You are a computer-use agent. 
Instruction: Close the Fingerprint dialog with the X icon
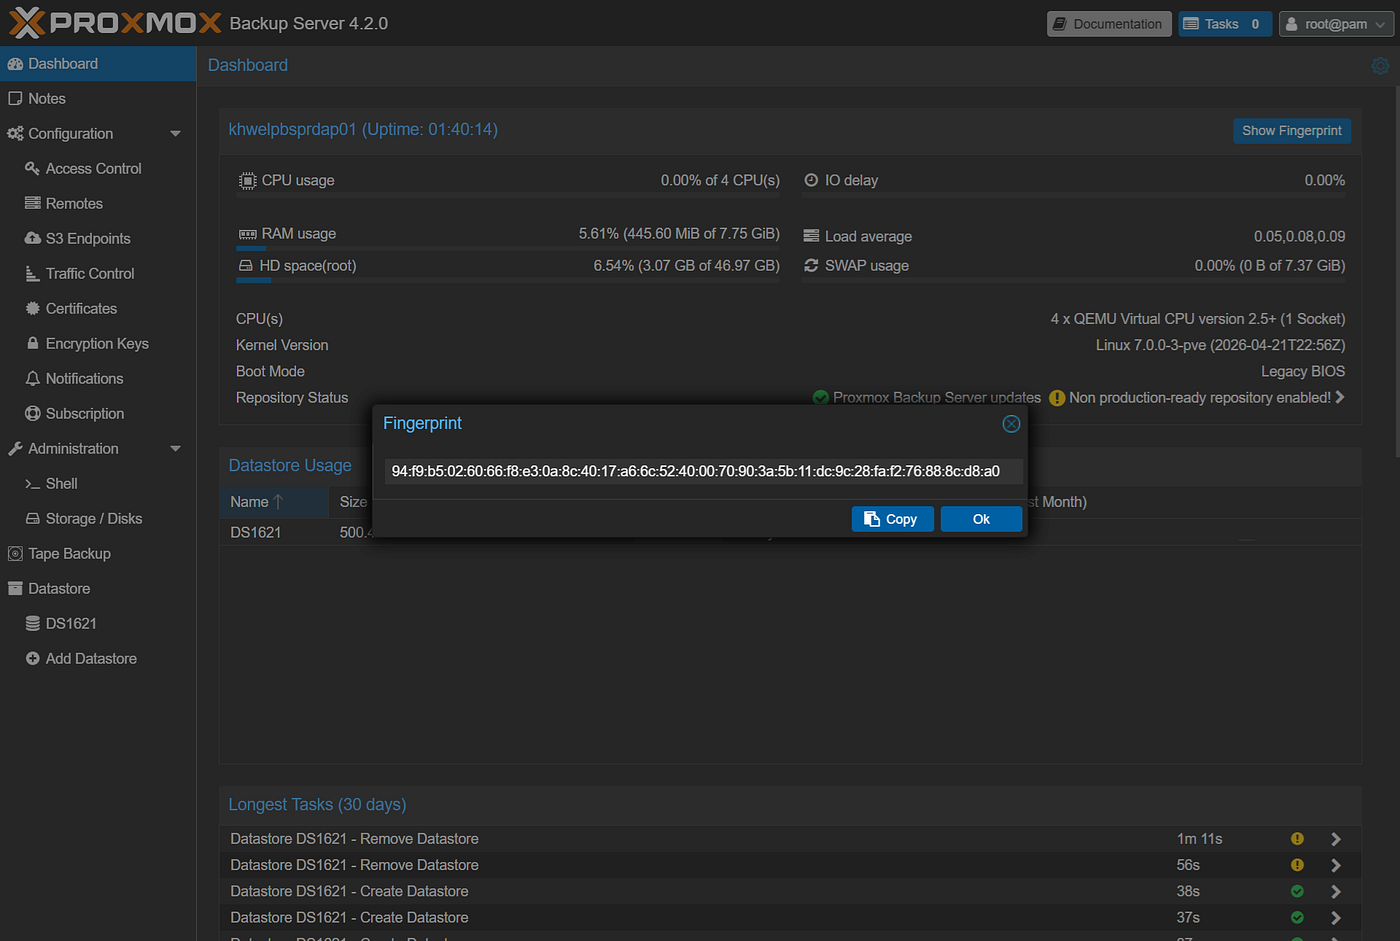click(x=1011, y=424)
